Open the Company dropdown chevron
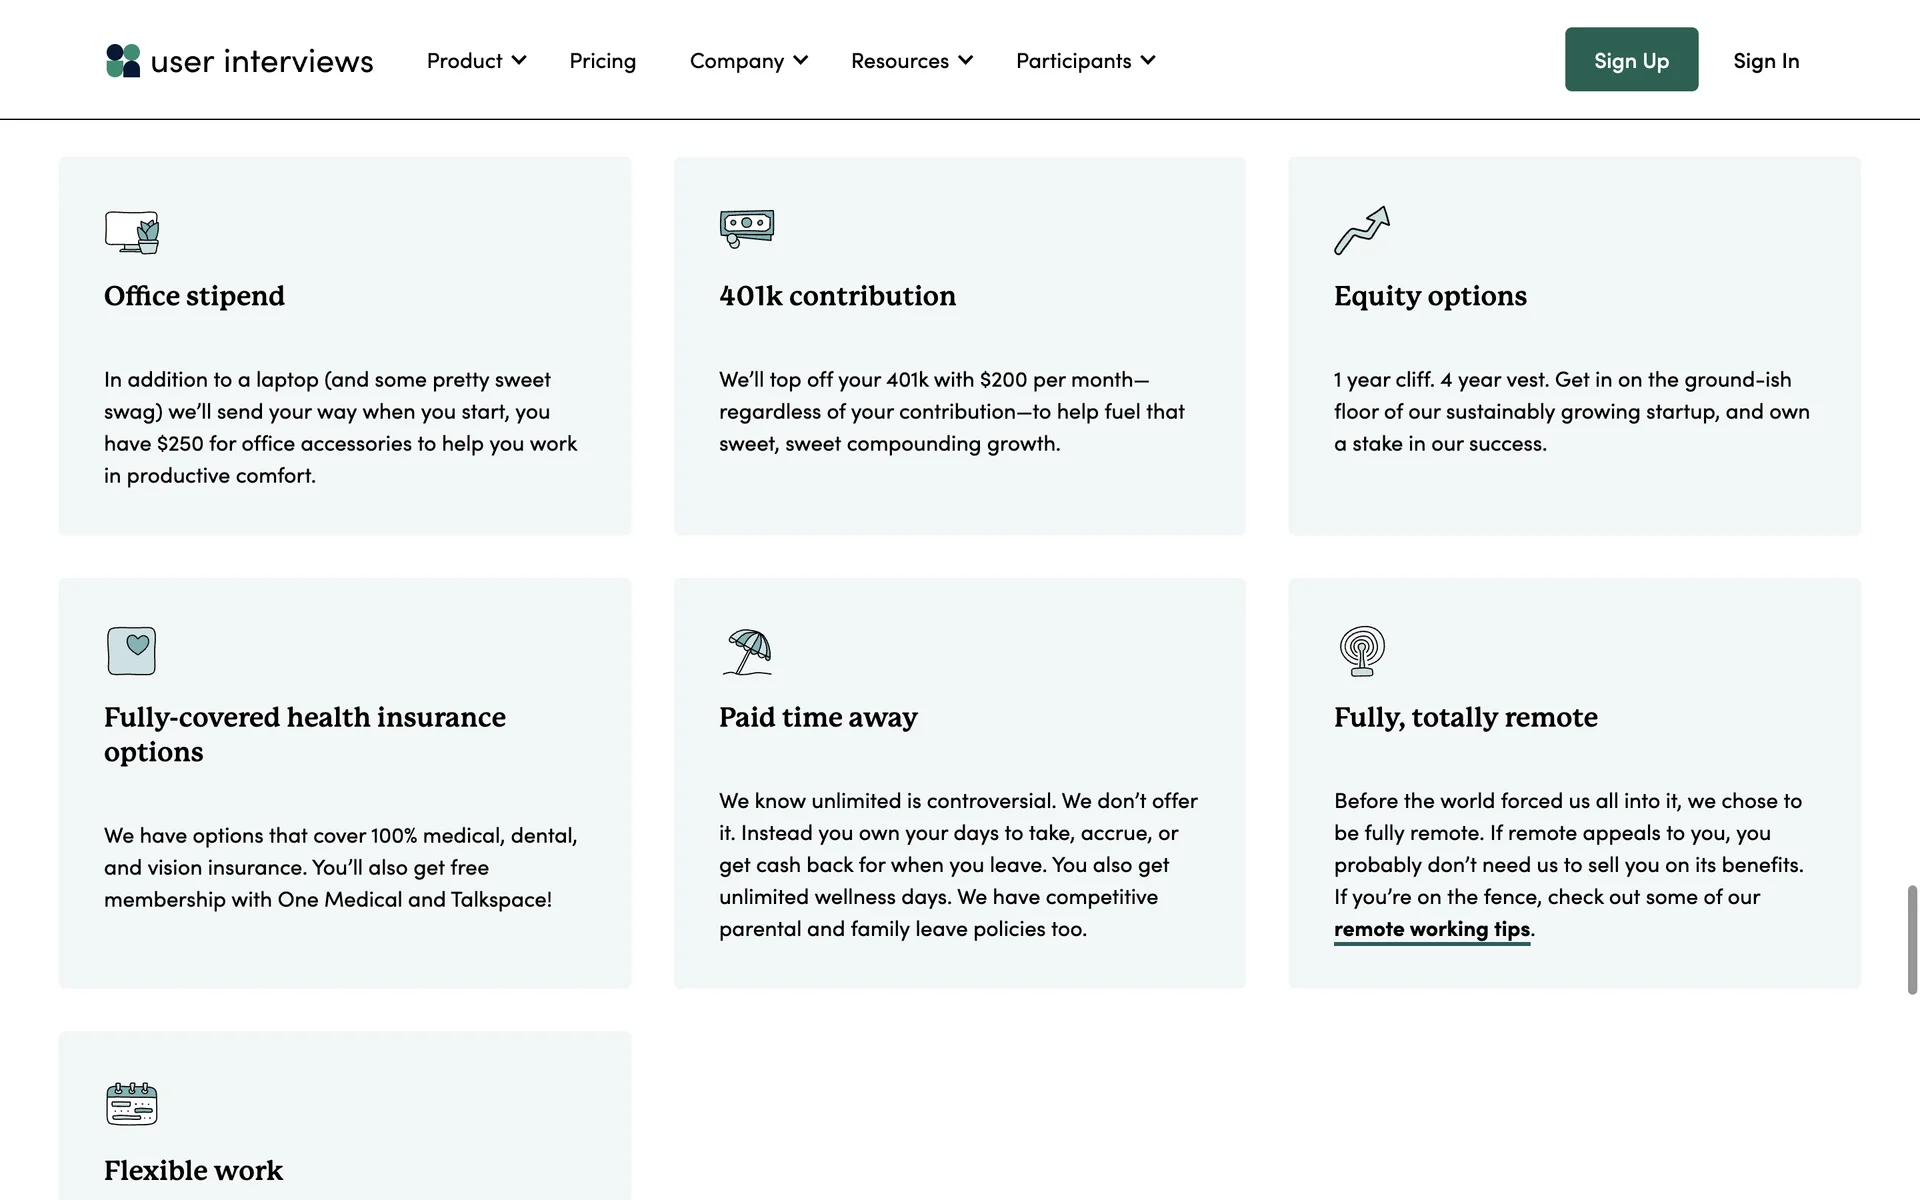Image resolution: width=1920 pixels, height=1200 pixels. [x=800, y=61]
